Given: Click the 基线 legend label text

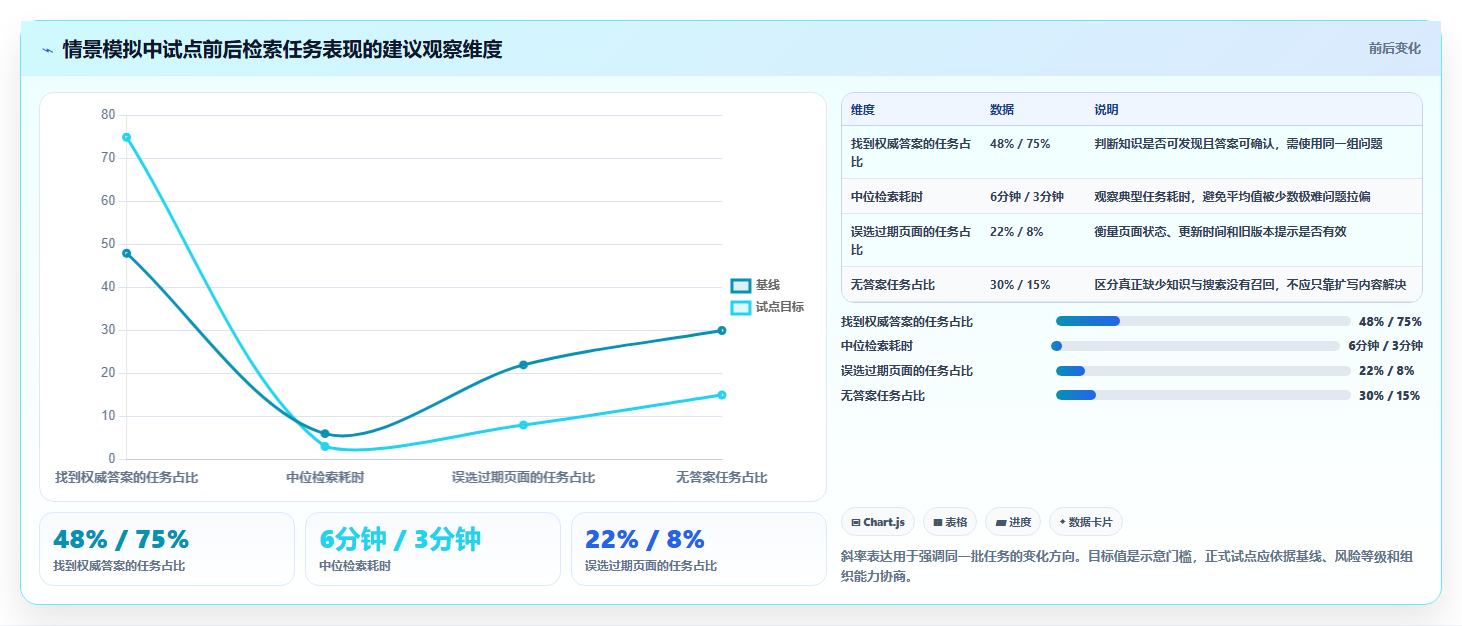Looking at the screenshot, I should coord(768,286).
